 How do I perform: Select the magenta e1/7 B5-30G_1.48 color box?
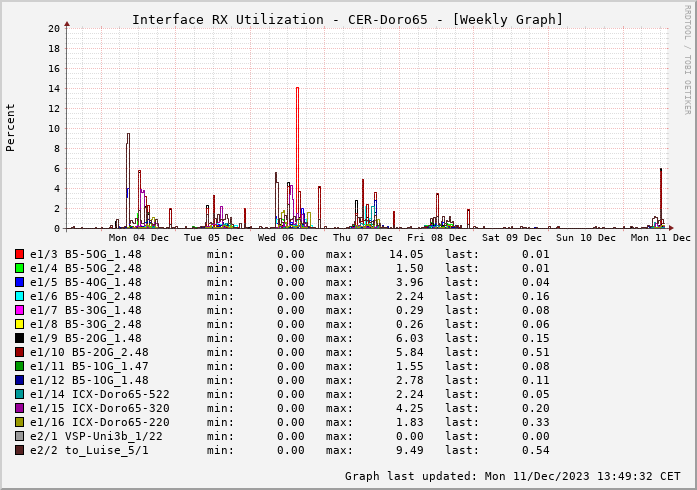coord(19,310)
